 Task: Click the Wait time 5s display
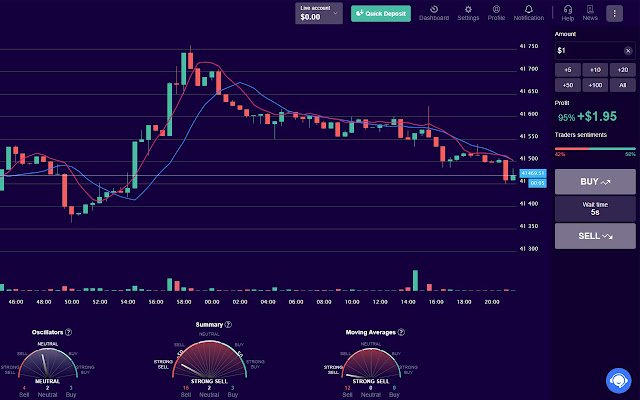click(x=595, y=209)
